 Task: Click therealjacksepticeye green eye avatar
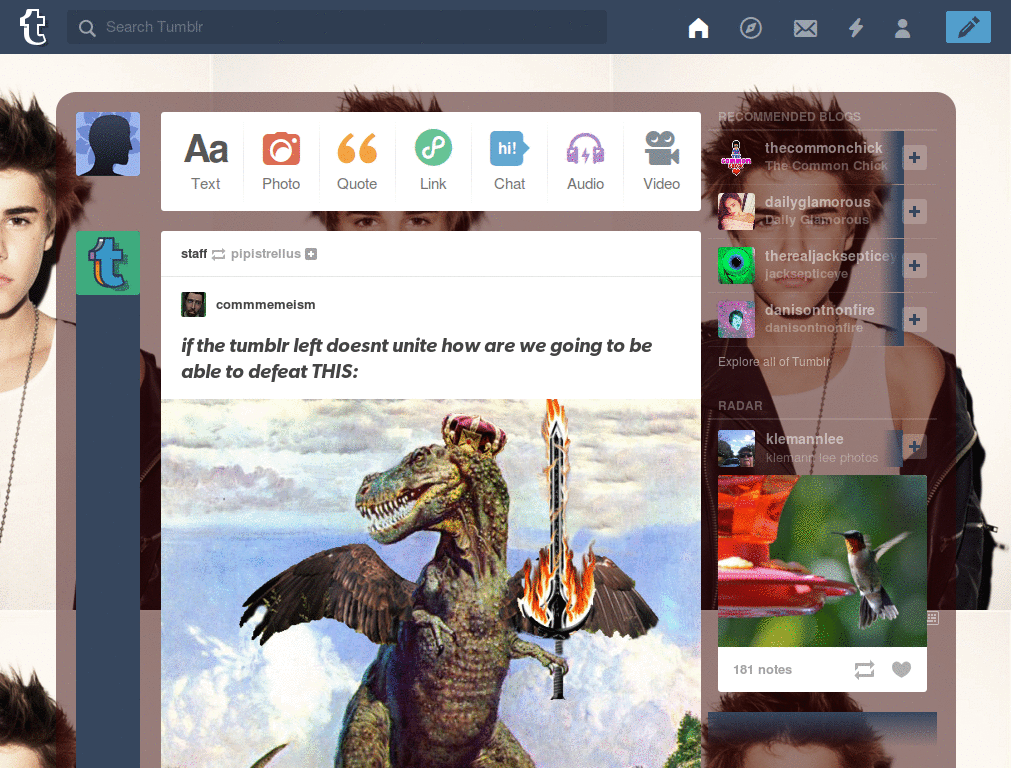click(x=736, y=265)
